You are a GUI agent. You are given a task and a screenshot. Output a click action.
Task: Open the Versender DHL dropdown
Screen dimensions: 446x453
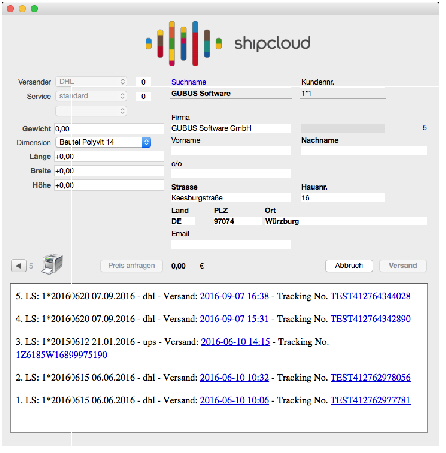coord(91,82)
